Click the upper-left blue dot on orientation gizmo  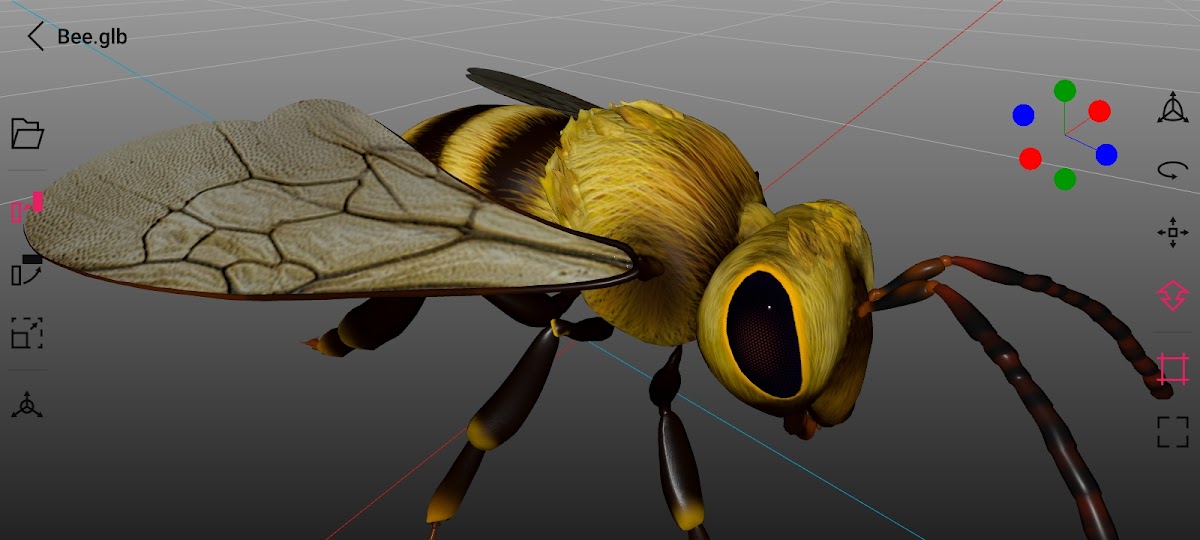1023,115
